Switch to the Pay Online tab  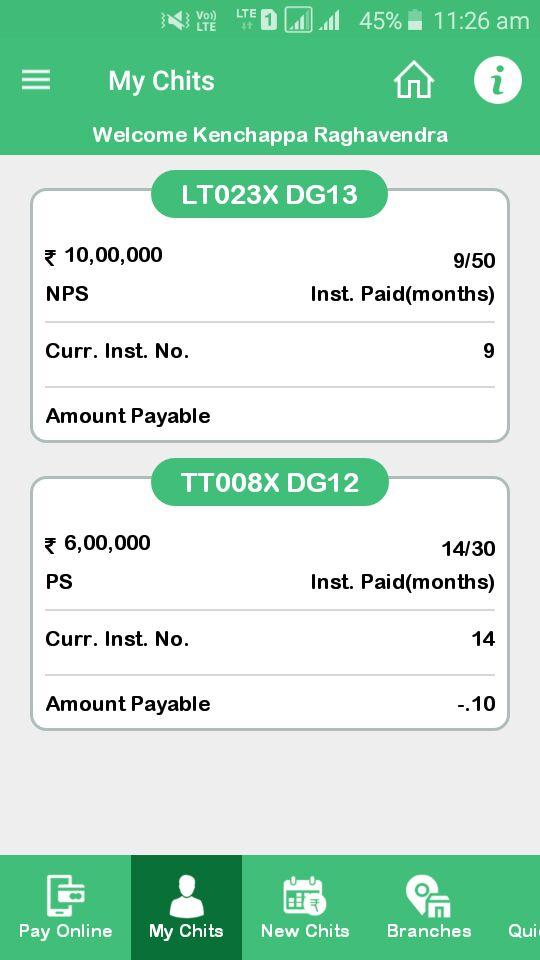point(66,907)
